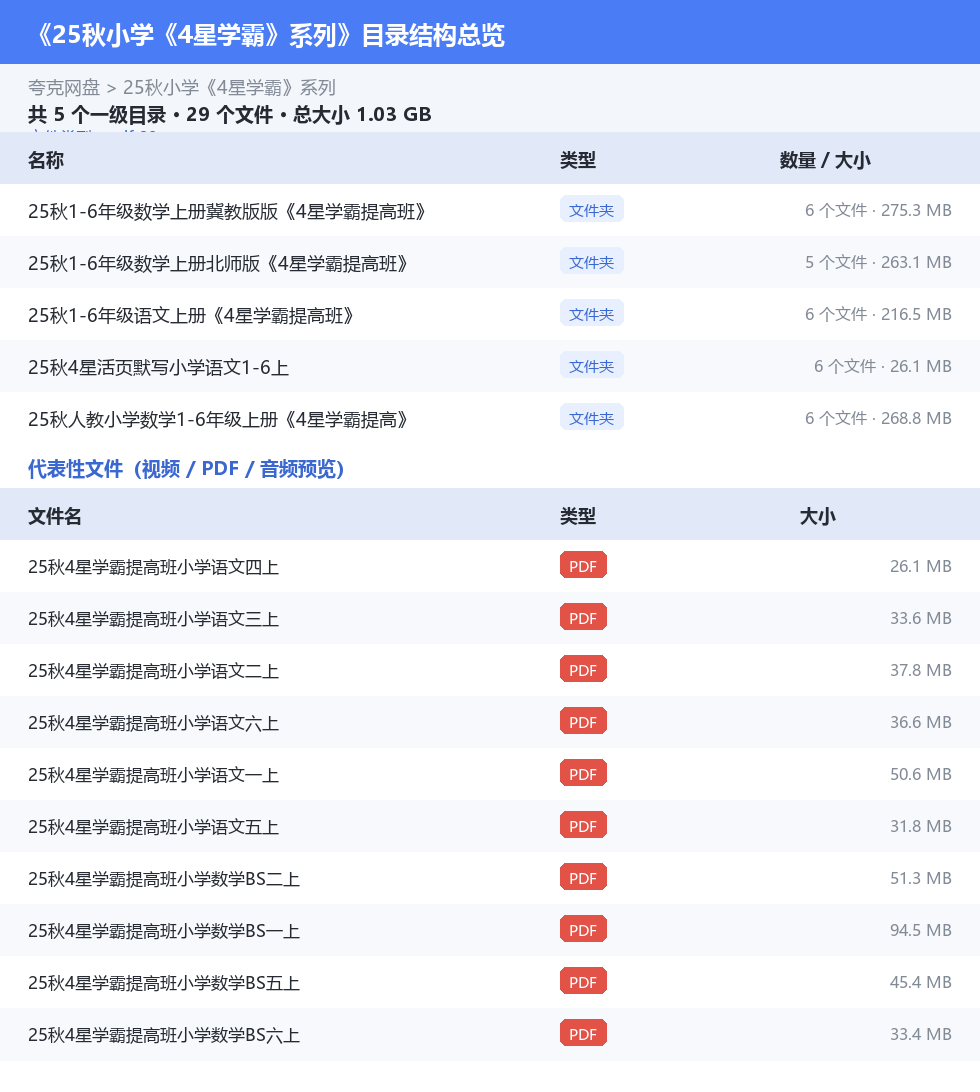
Task: Open folder 25秋1-6年级数学上册冀教版版《4星学霸提高班》
Action: click(226, 211)
